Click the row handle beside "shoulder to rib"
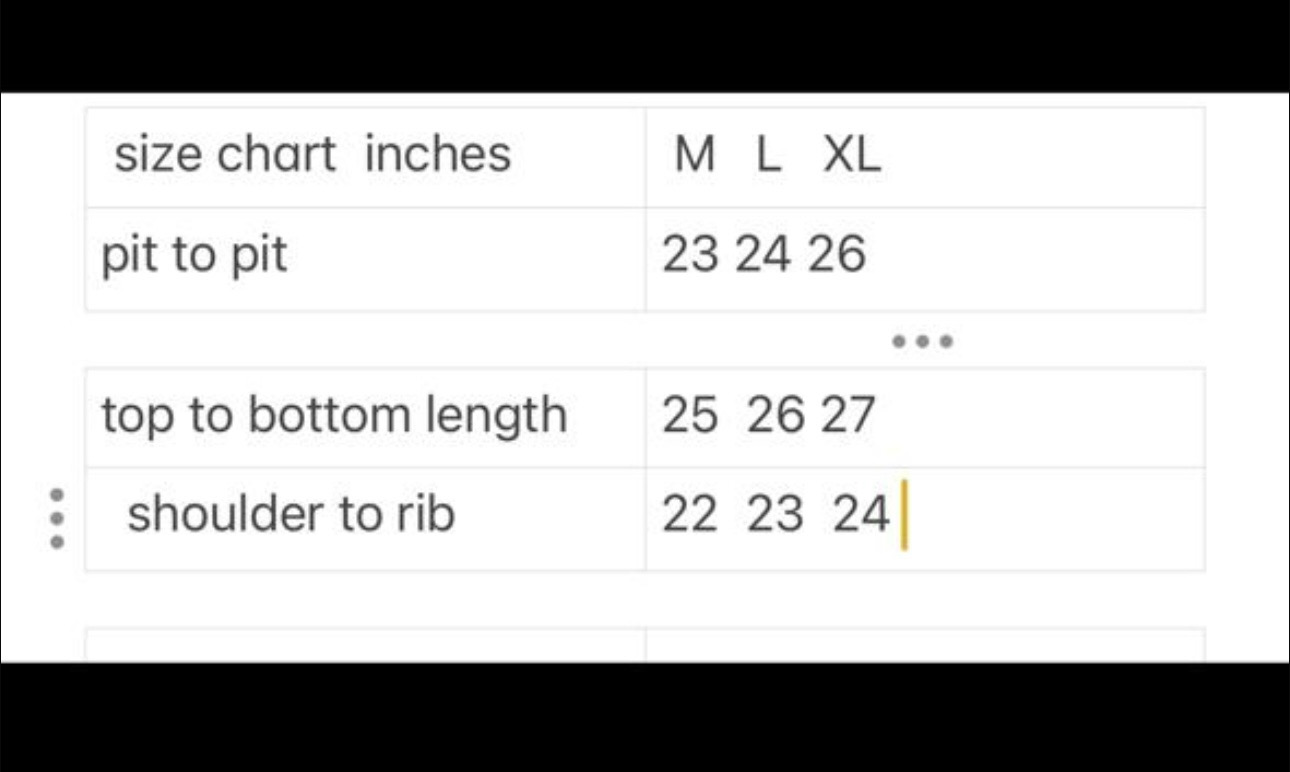The height and width of the screenshot is (772, 1290). click(57, 518)
